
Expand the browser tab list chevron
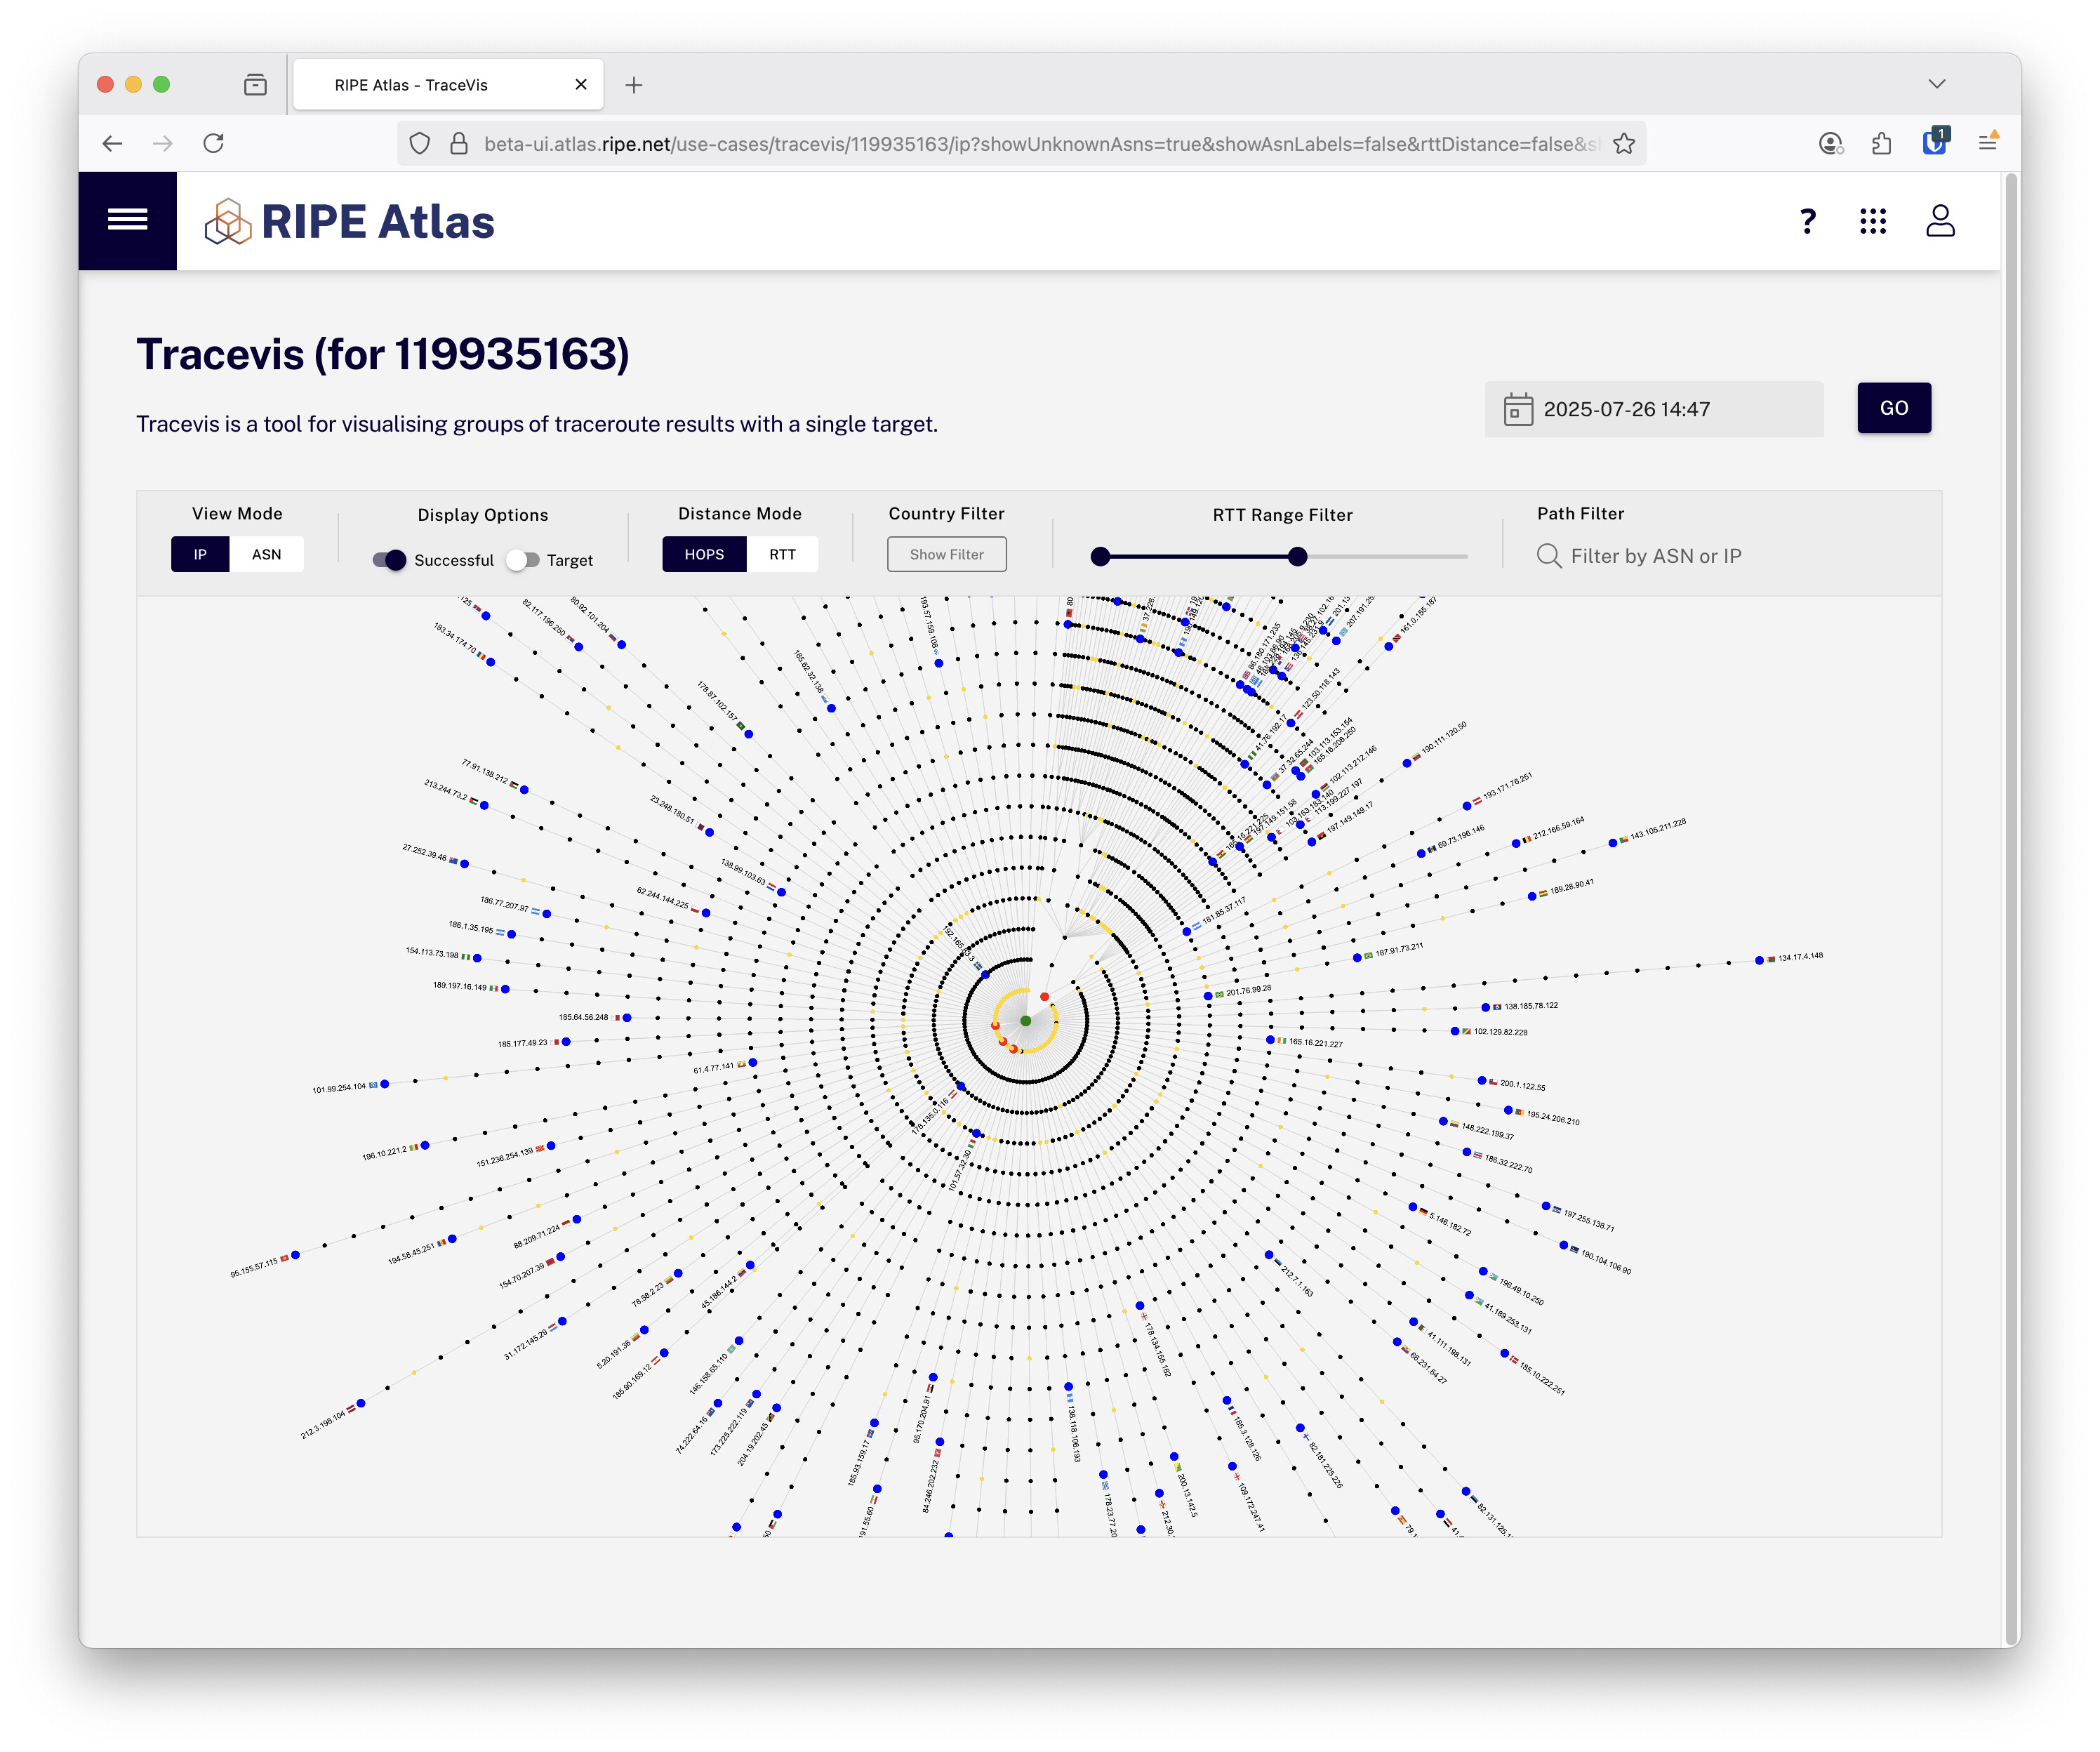[x=1936, y=84]
